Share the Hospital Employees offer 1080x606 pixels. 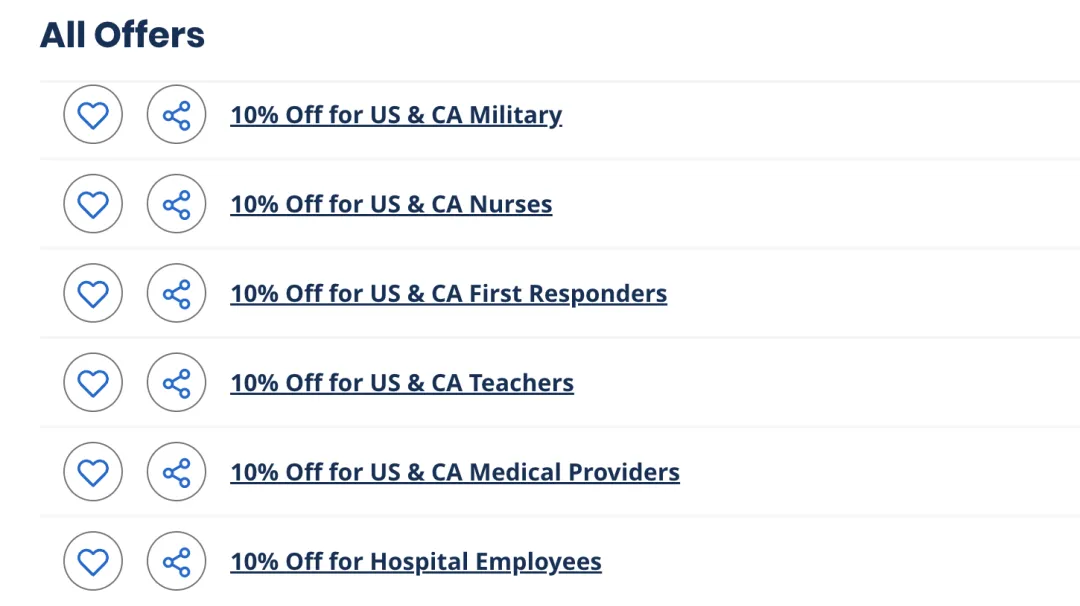click(x=176, y=561)
